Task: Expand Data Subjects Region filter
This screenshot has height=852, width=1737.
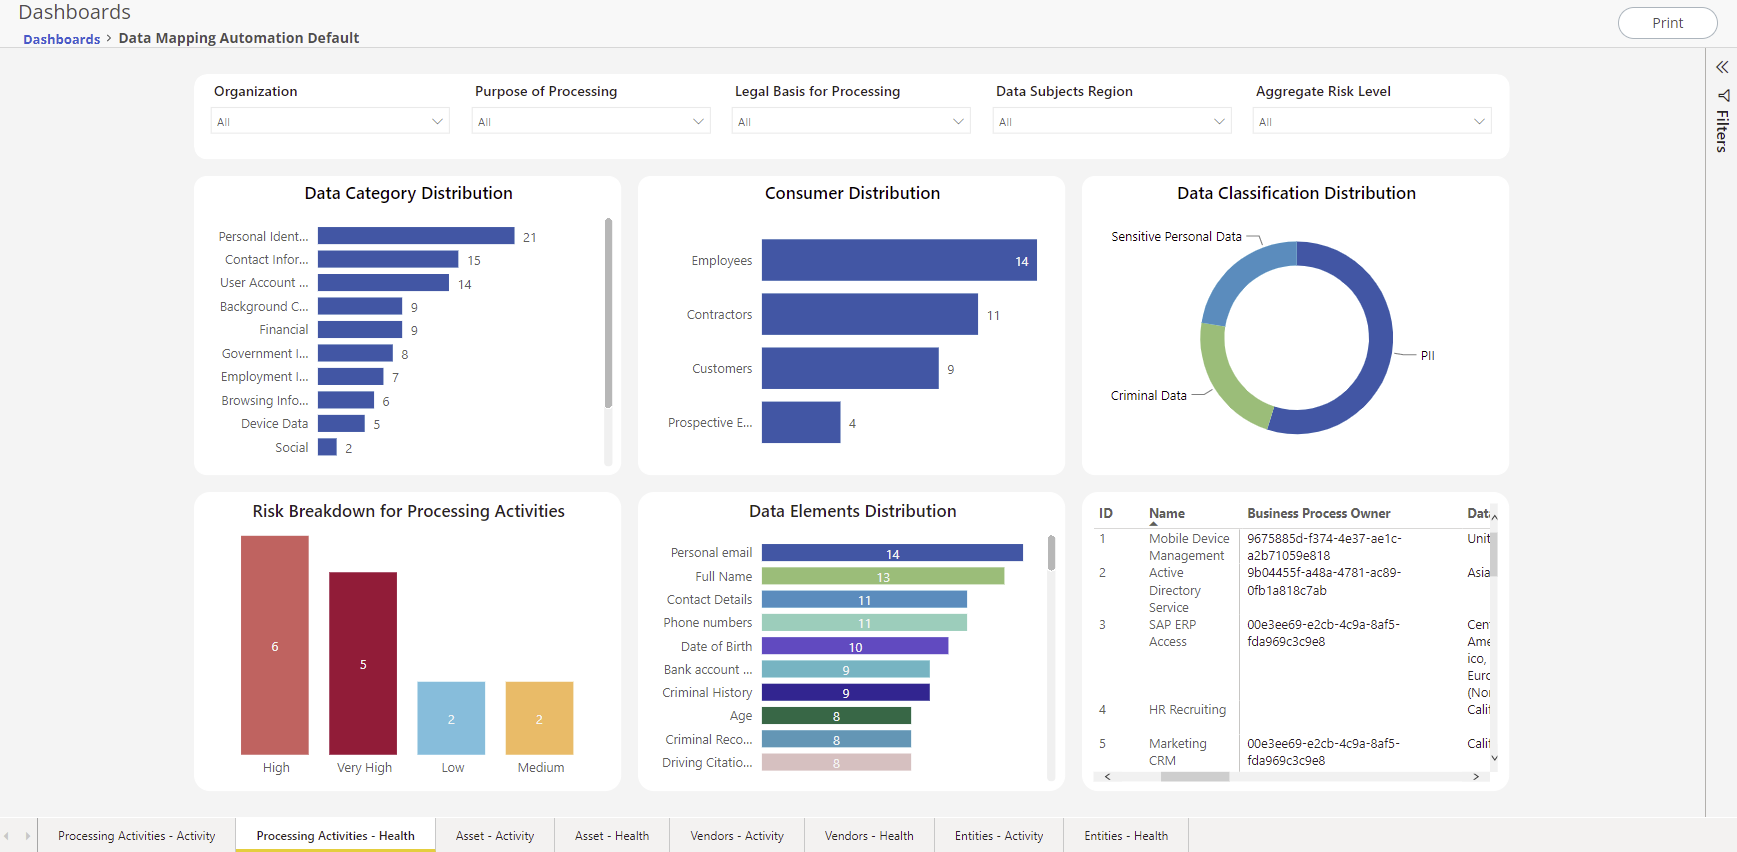Action: tap(1111, 122)
